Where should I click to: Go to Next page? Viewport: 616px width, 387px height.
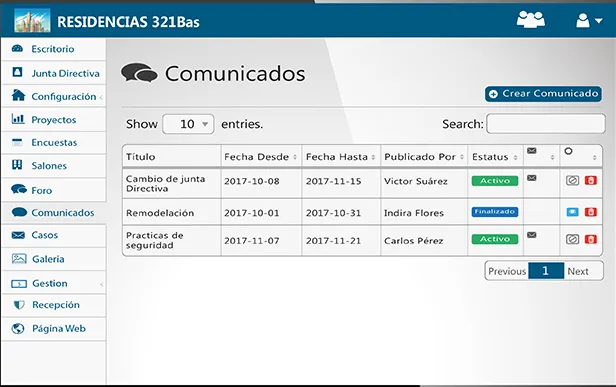point(578,271)
